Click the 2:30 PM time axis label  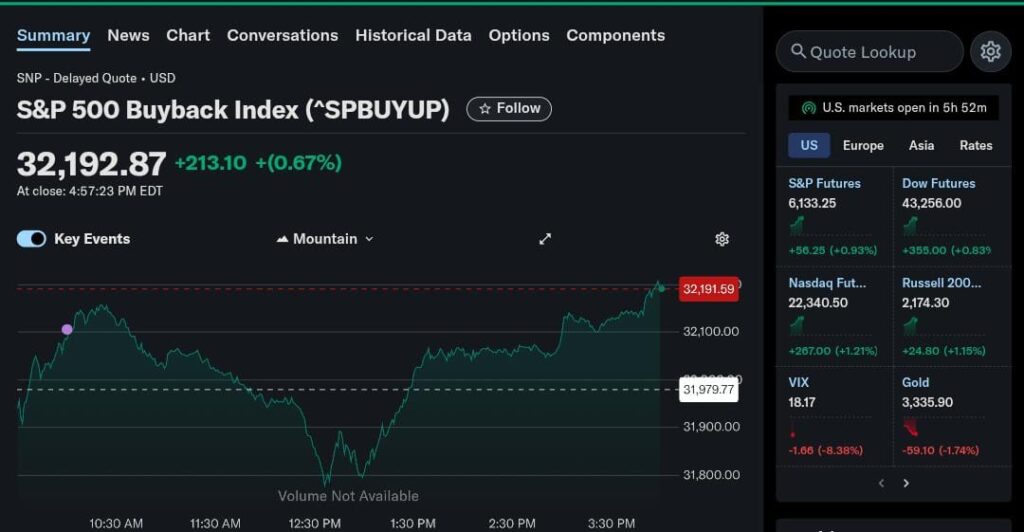(x=512, y=524)
